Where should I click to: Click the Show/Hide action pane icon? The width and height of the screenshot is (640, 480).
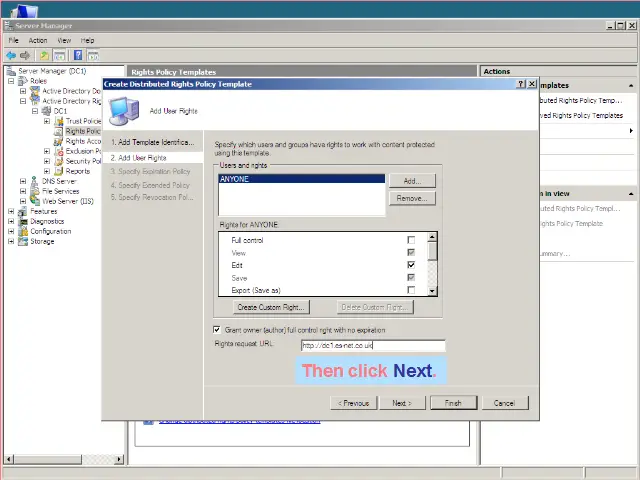point(93,55)
